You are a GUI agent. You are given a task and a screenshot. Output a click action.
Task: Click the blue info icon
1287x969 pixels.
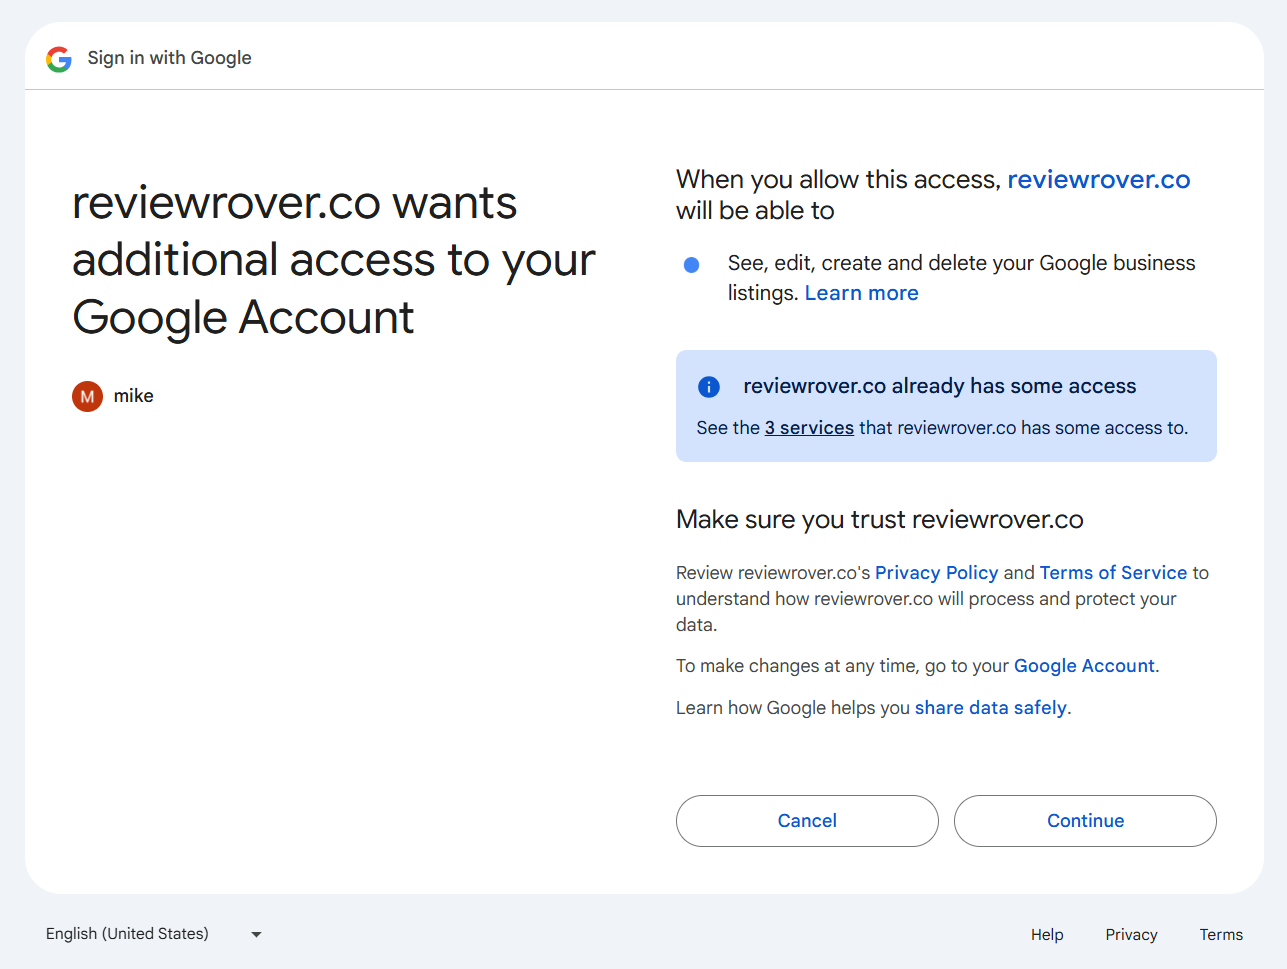click(709, 387)
